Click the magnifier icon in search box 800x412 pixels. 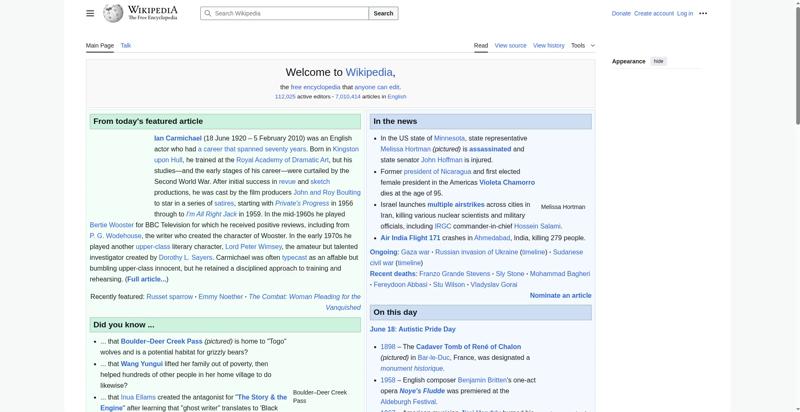coord(208,13)
